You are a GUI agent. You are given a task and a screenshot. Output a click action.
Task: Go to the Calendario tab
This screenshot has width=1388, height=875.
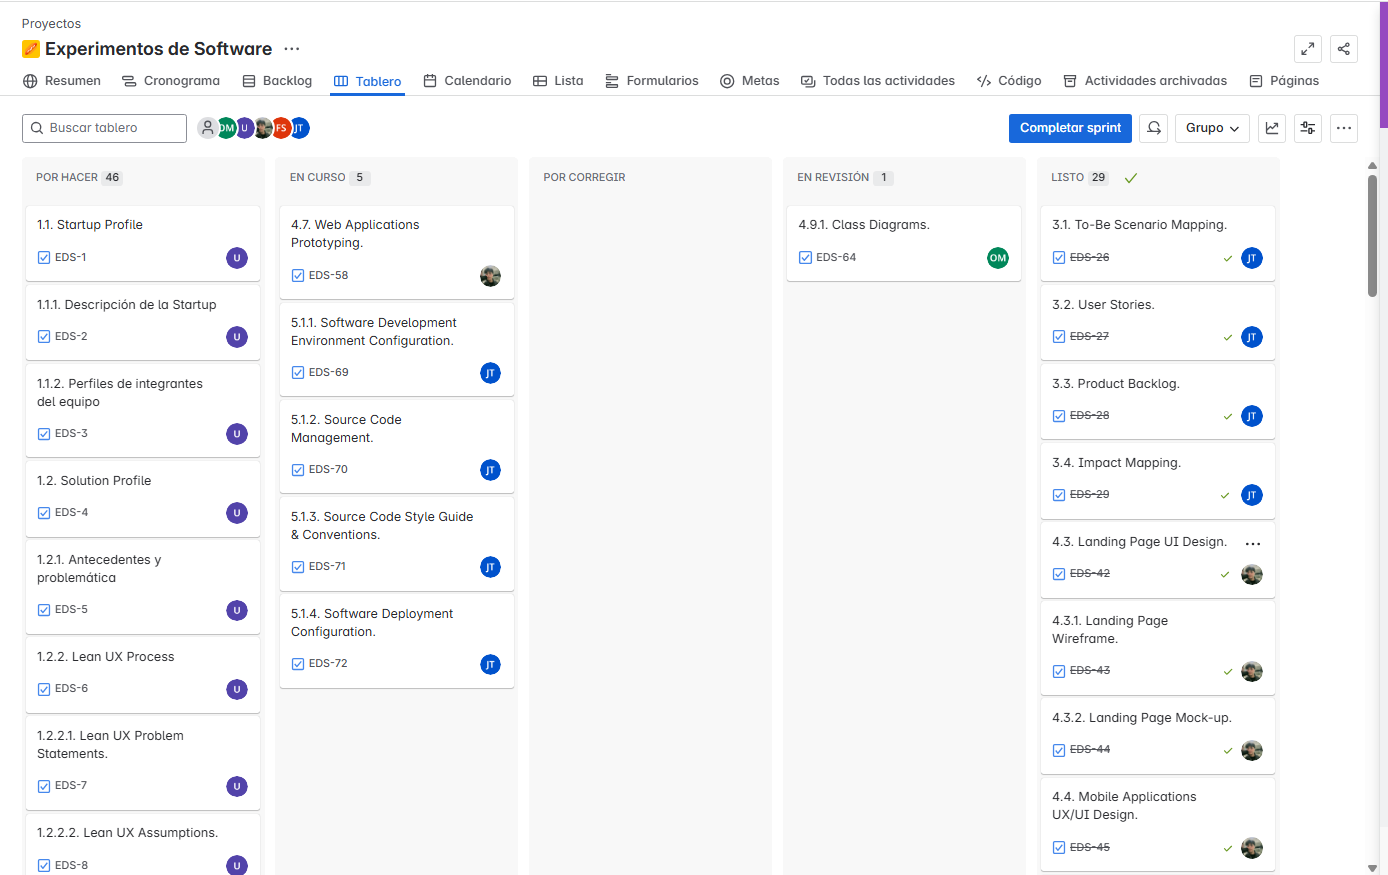click(467, 81)
